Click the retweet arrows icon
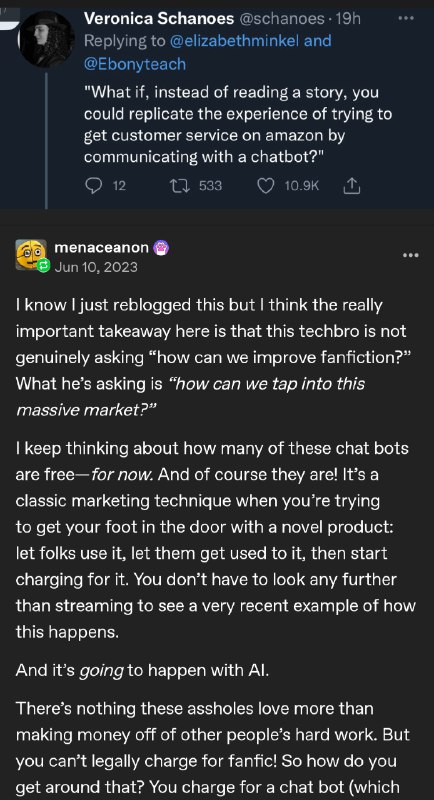 point(179,186)
